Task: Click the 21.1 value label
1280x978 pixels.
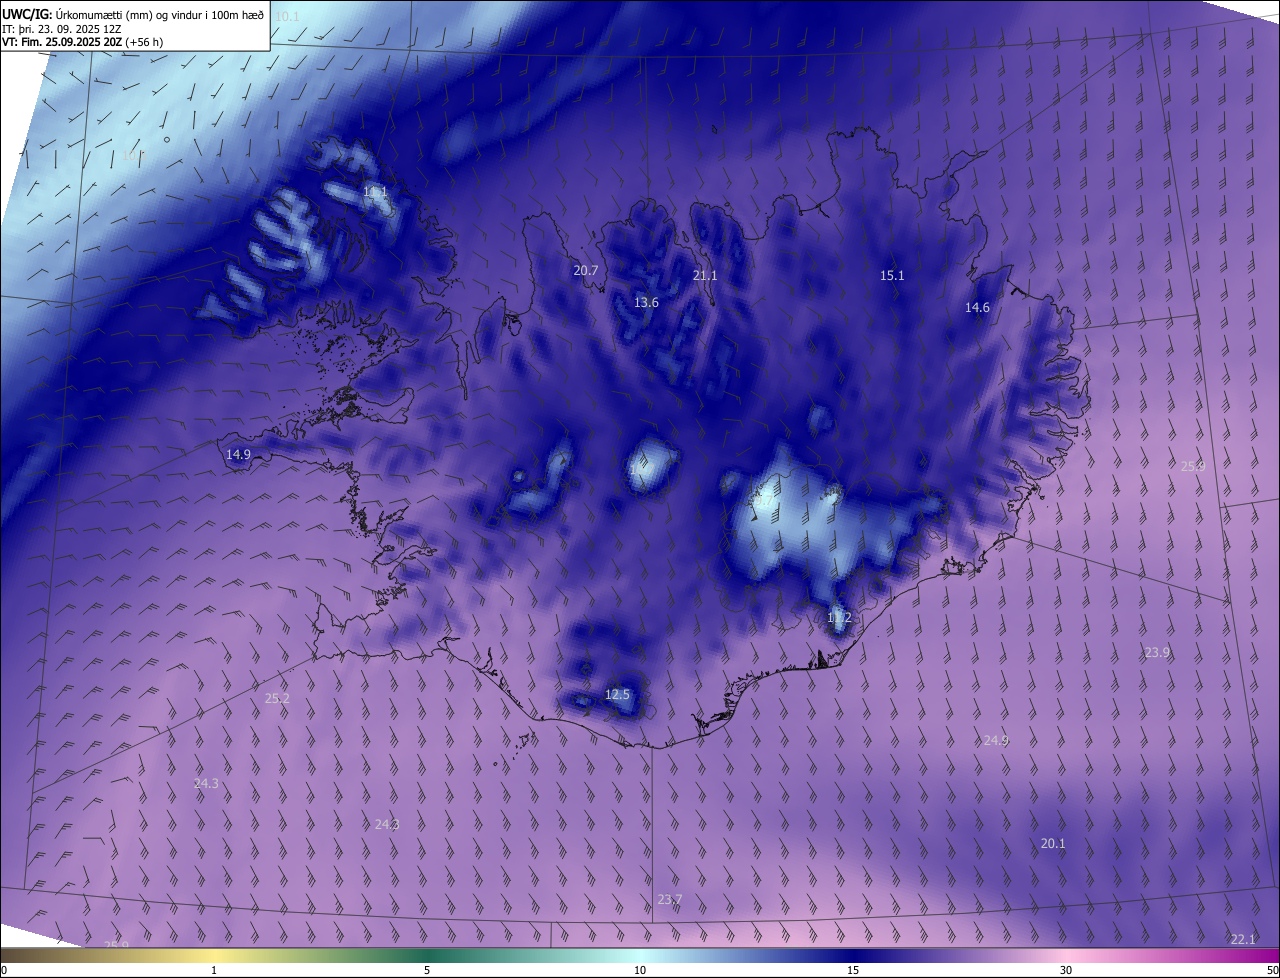Action: pyautogui.click(x=706, y=275)
